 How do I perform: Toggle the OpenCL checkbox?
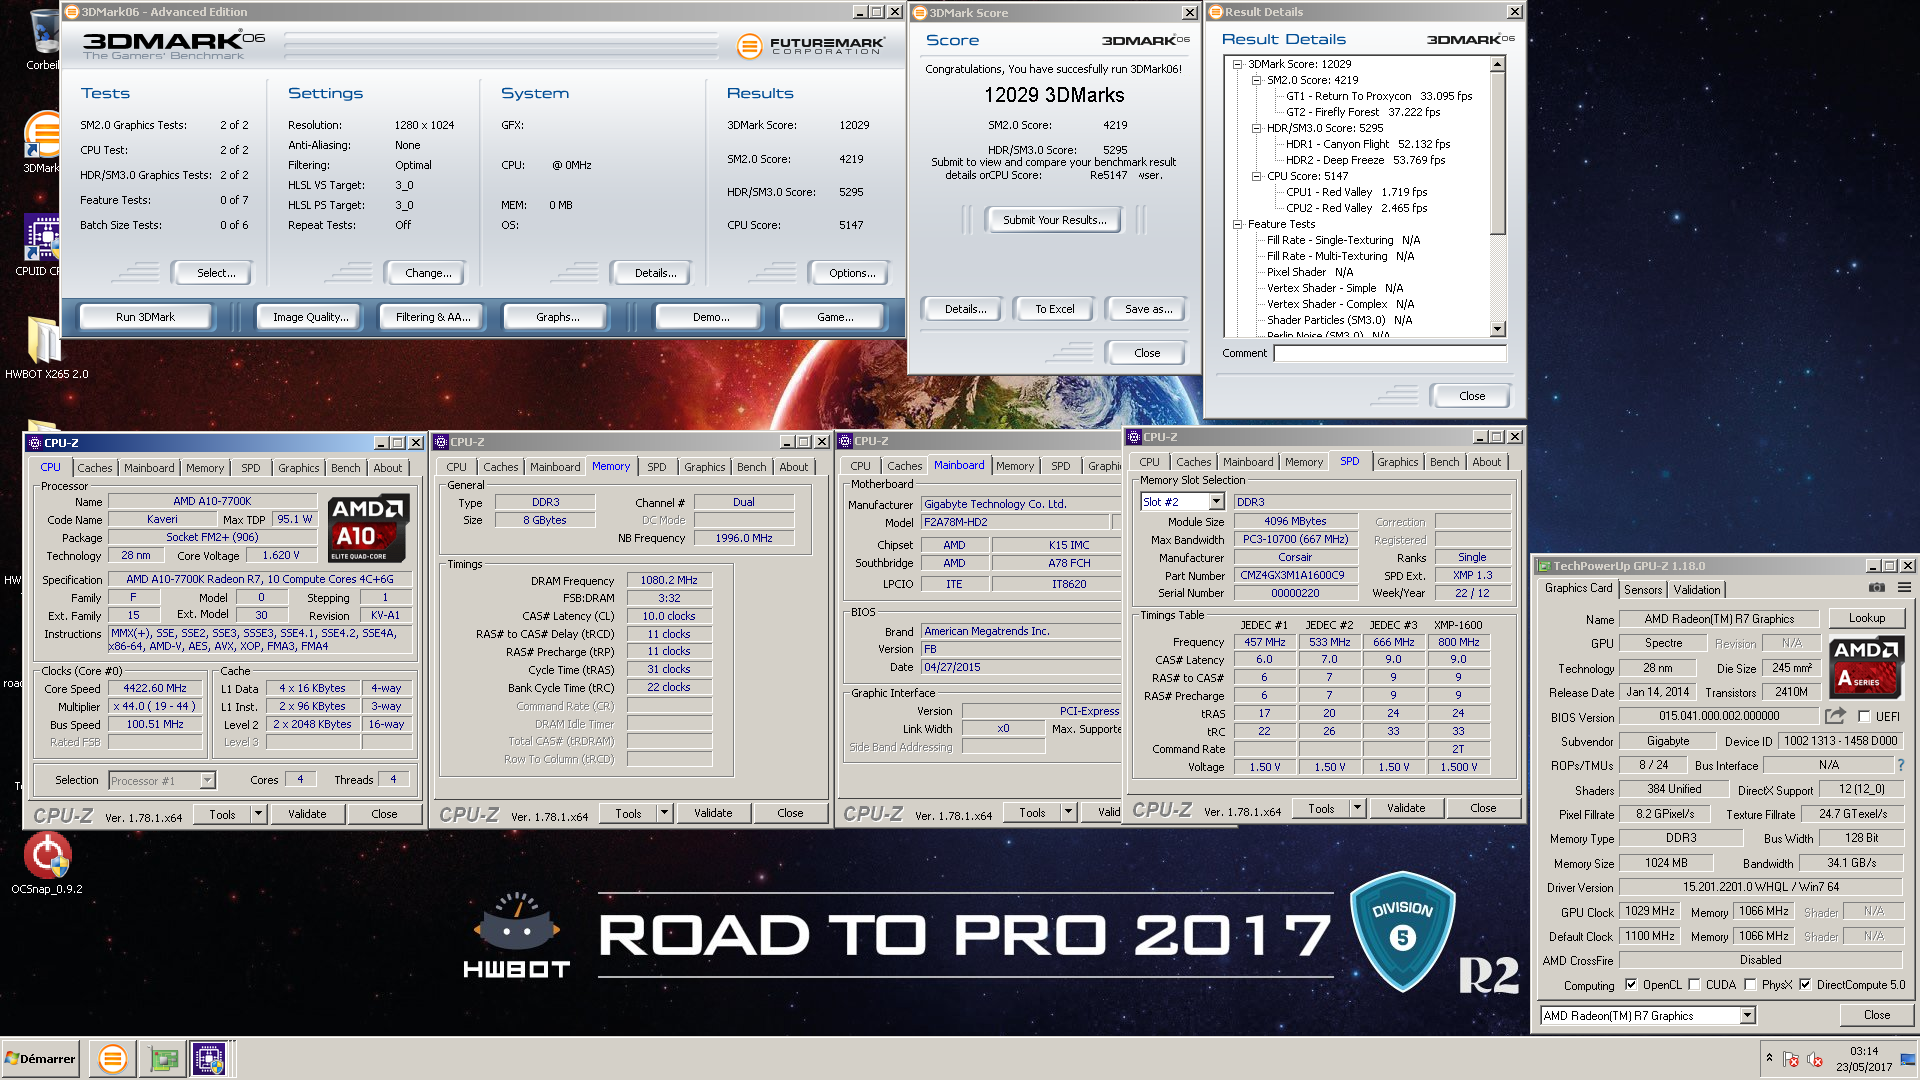[1631, 985]
